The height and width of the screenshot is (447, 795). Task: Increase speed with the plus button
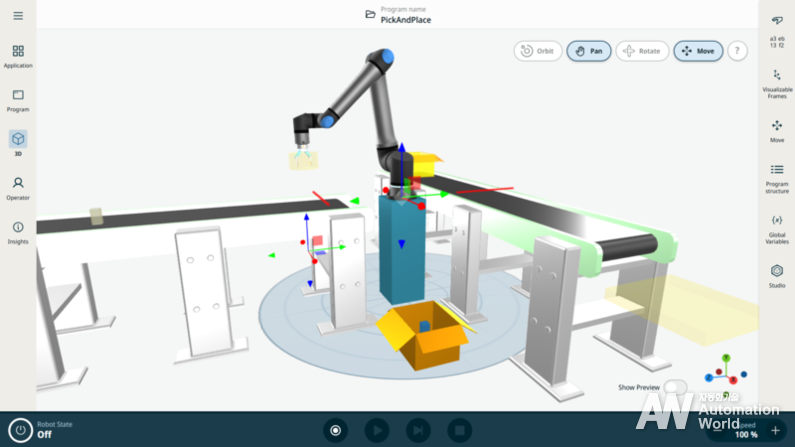pos(775,431)
